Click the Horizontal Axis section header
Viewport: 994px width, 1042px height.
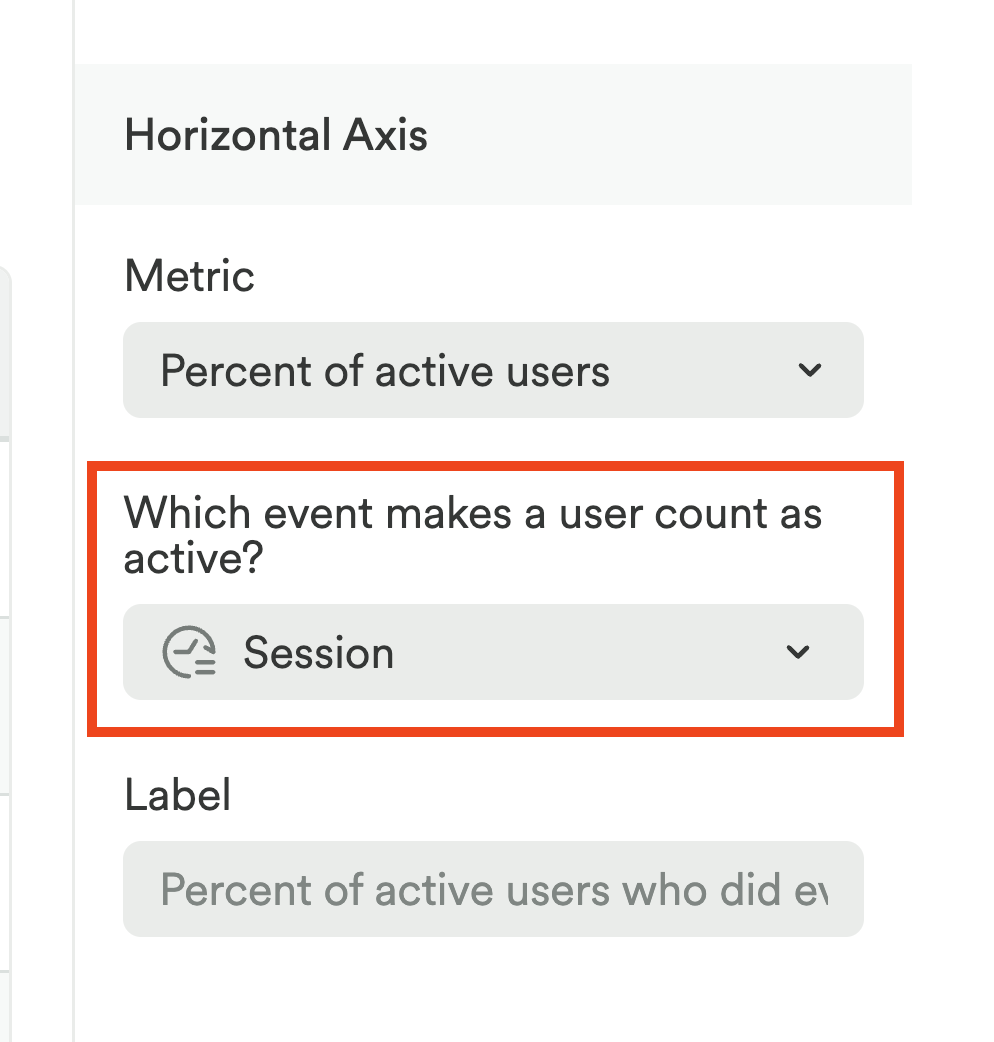click(276, 135)
